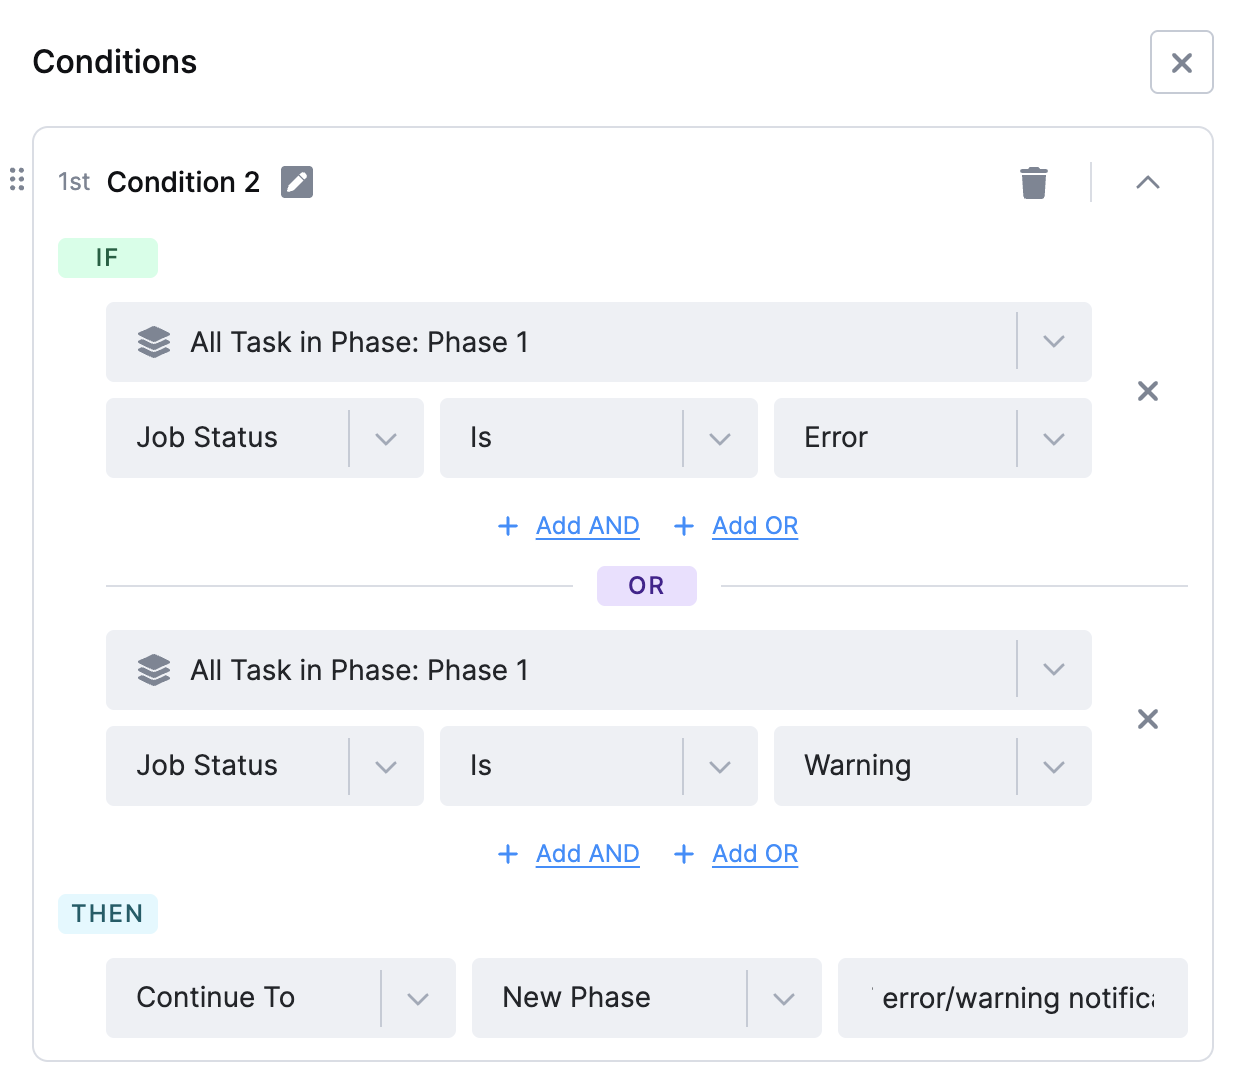Click Add OR under the Error condition

755,526
